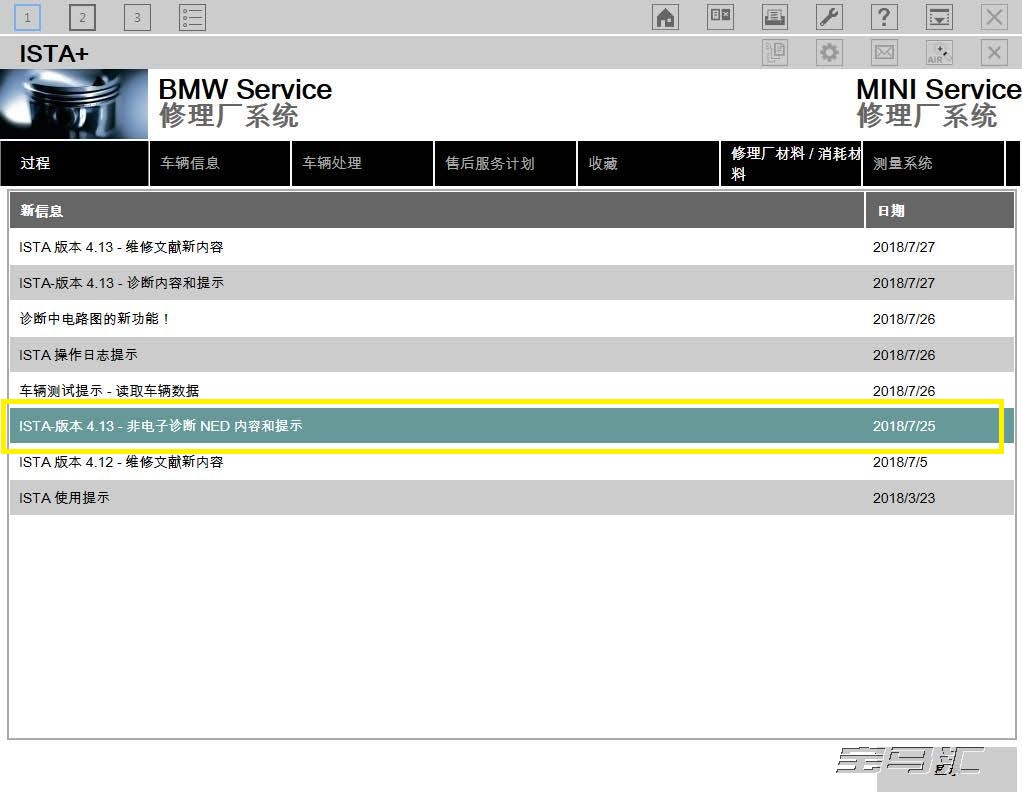Switch to the 车辆处理 tab
The image size is (1022, 799).
pos(362,164)
